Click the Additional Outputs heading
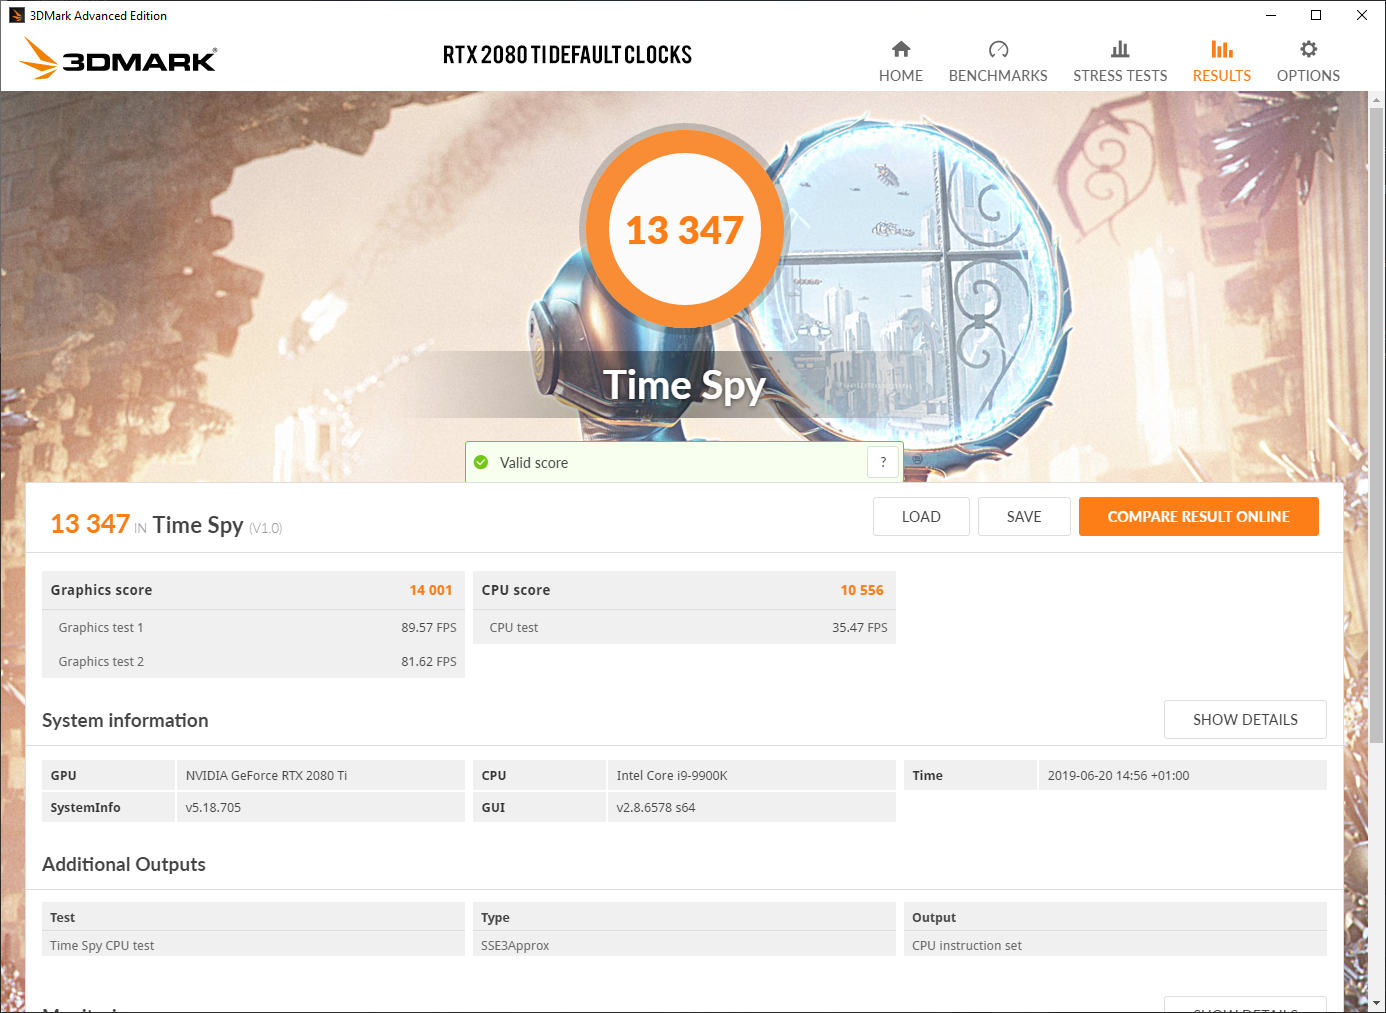1386x1013 pixels. click(x=124, y=864)
